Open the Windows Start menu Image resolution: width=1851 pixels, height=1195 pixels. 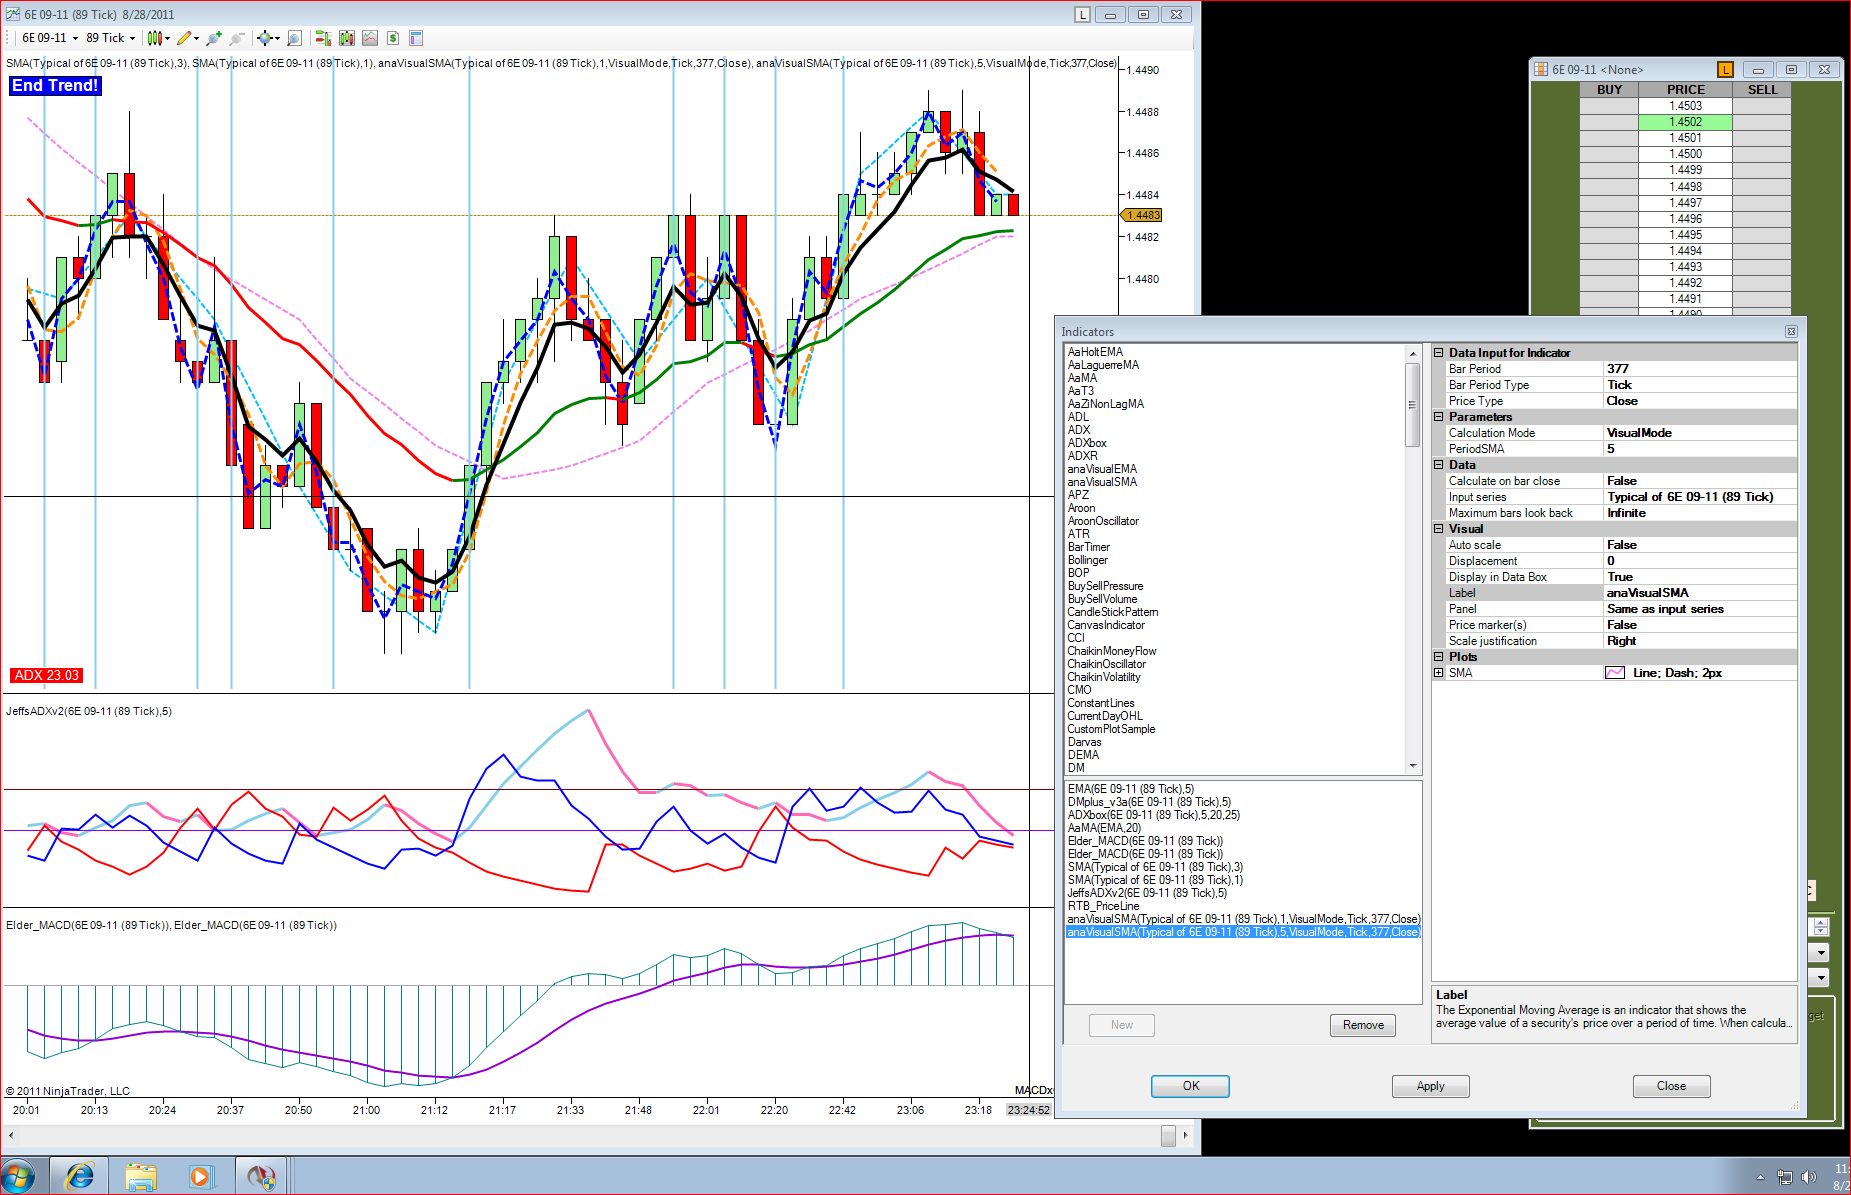pyautogui.click(x=18, y=1176)
